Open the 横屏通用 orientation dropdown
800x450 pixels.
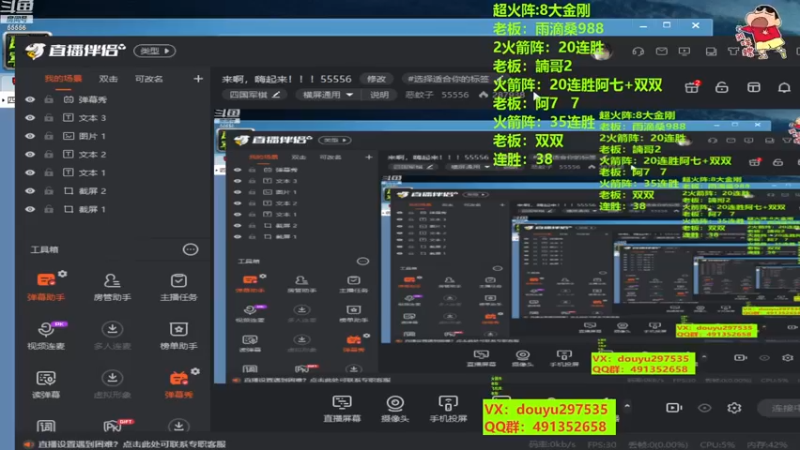[328, 95]
